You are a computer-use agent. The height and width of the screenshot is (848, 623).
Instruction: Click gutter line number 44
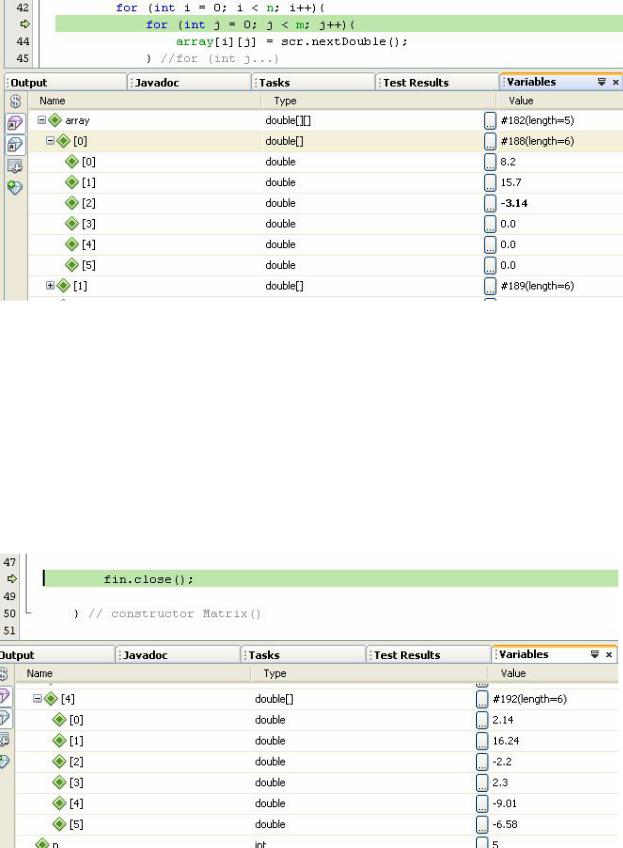(23, 42)
